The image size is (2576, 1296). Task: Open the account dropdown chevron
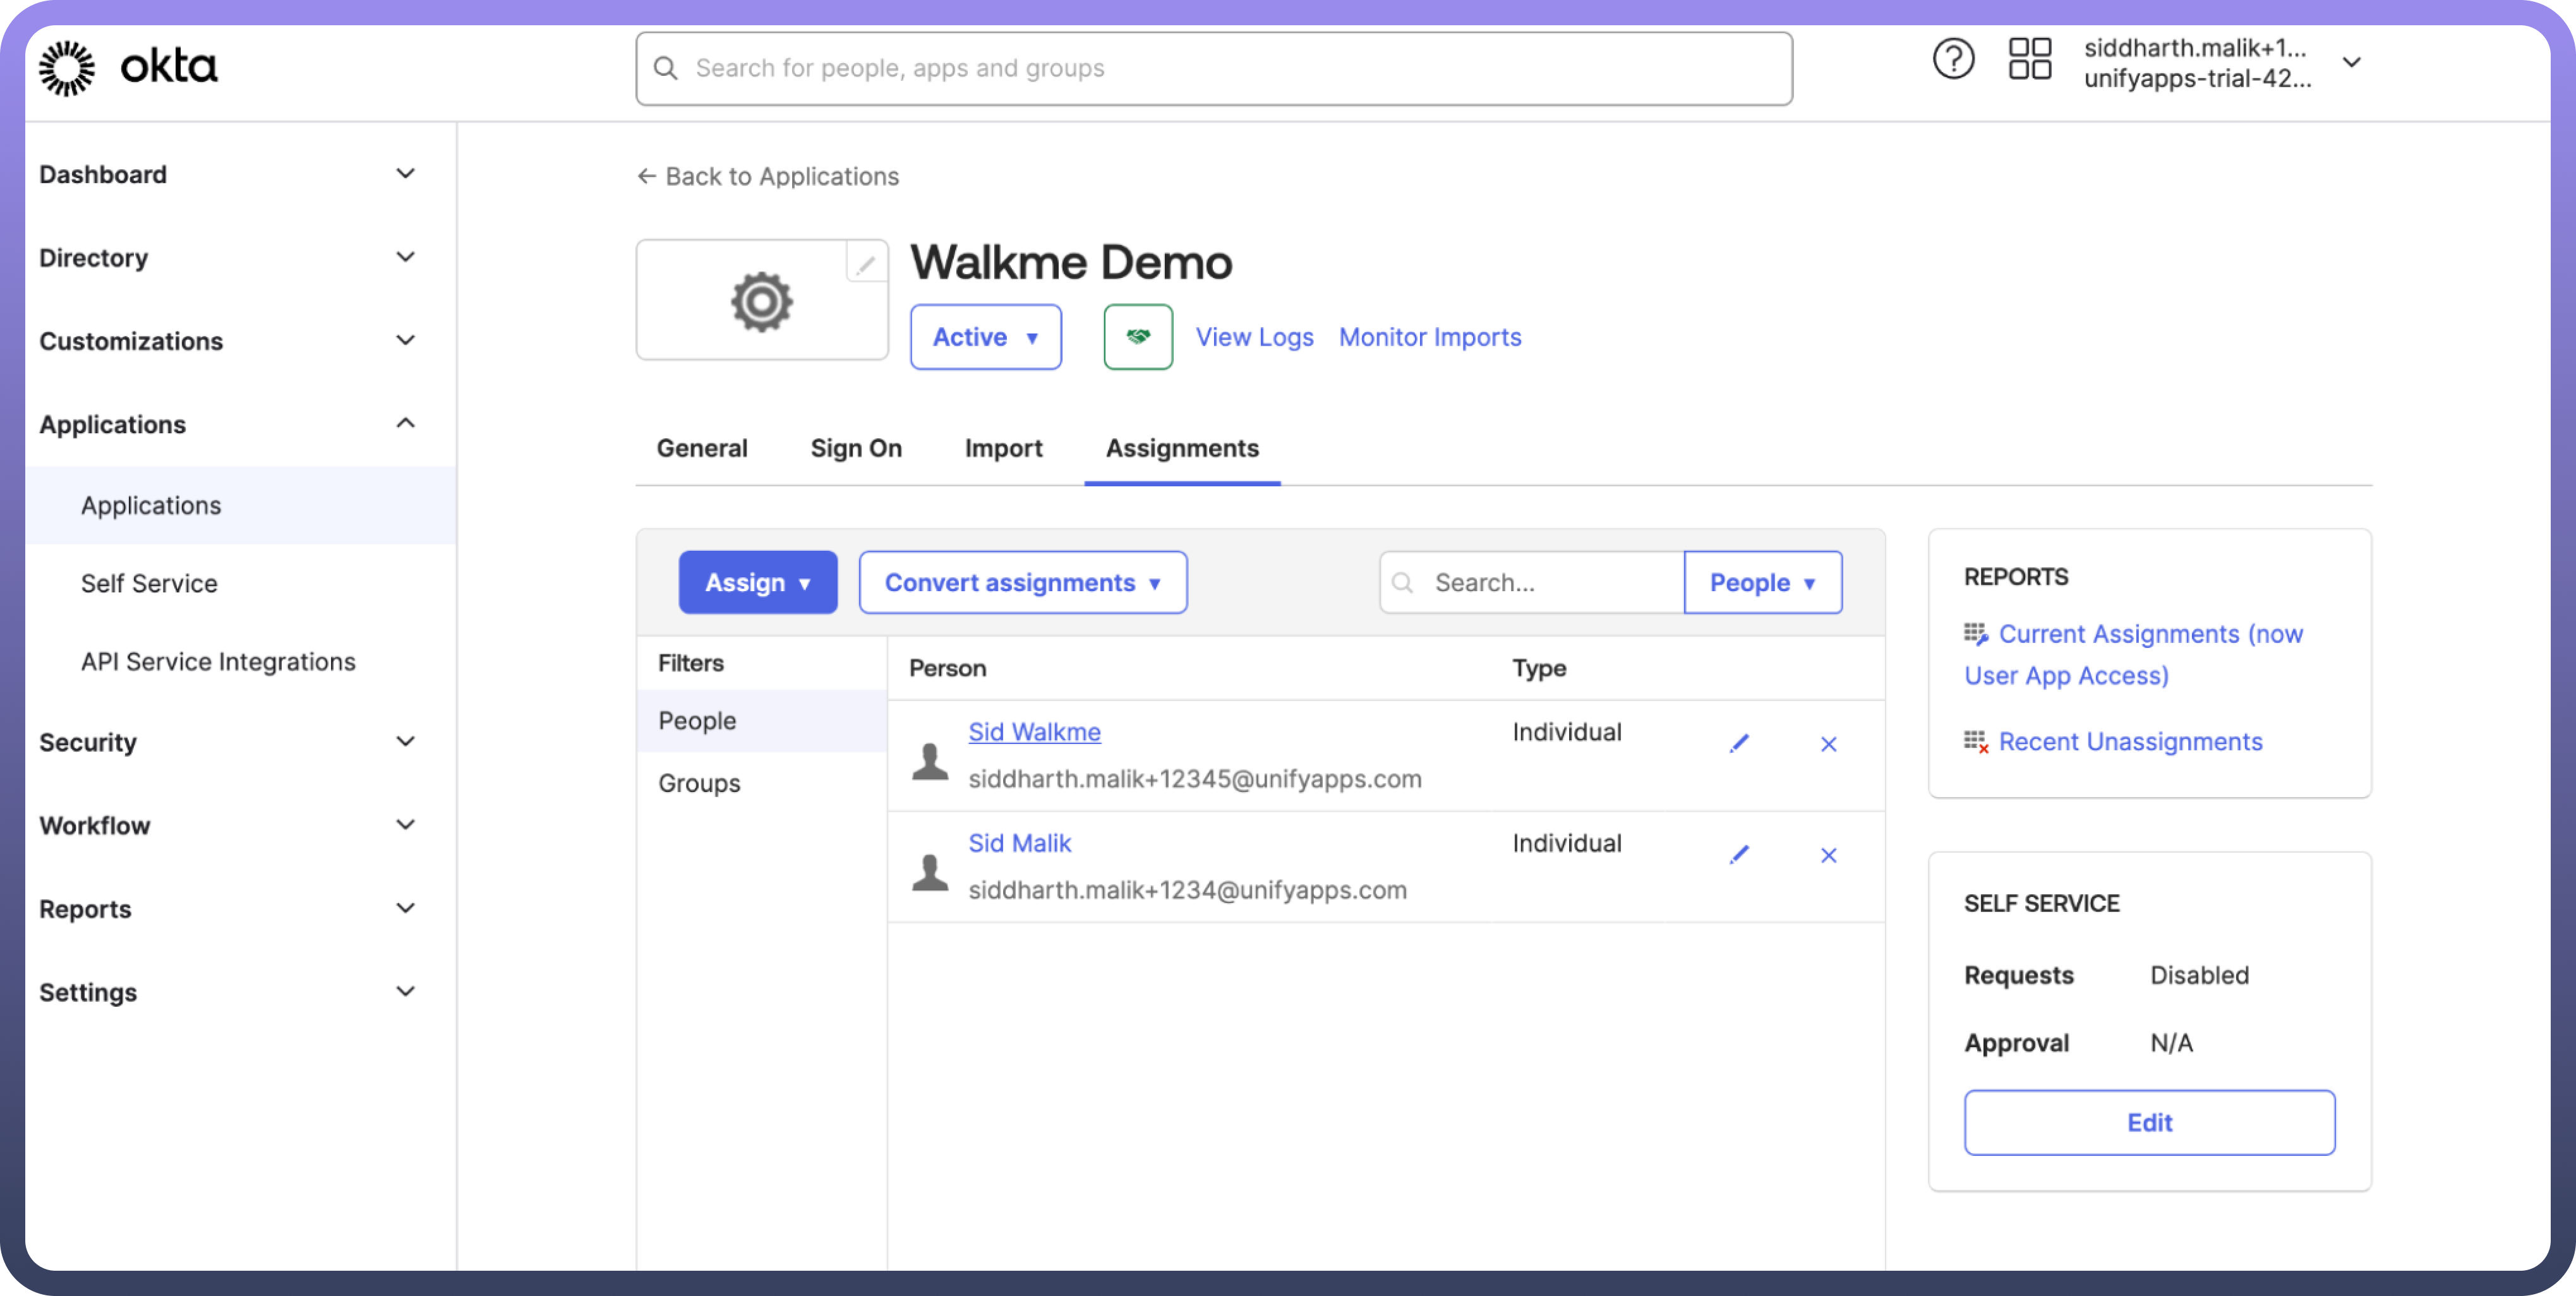2352,62
